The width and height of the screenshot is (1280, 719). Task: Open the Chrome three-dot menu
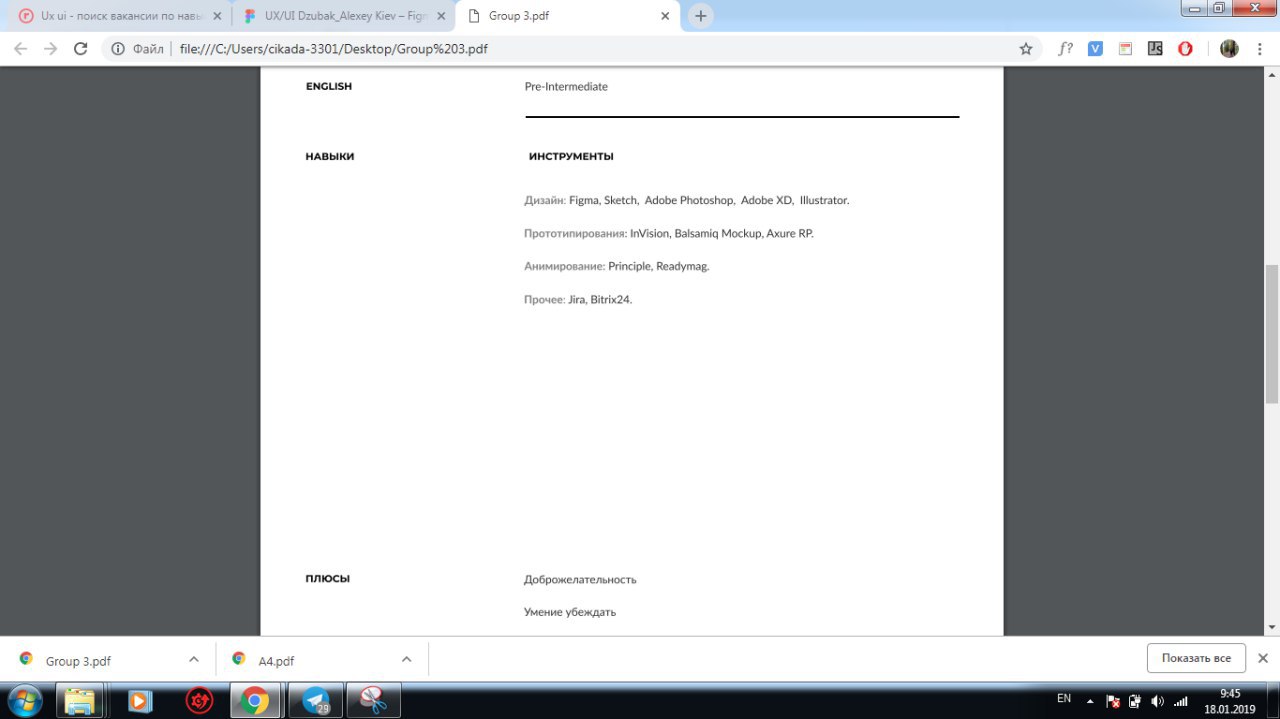(x=1259, y=48)
